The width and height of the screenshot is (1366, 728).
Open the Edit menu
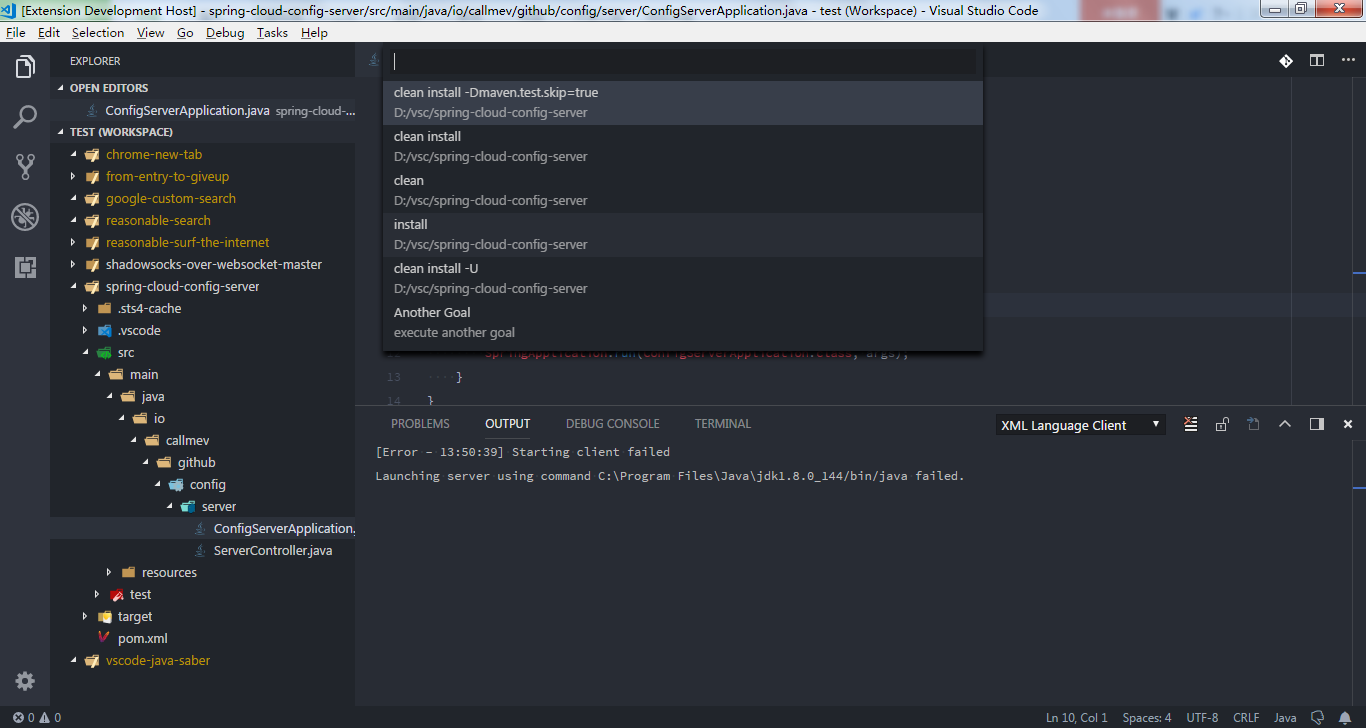tap(49, 32)
